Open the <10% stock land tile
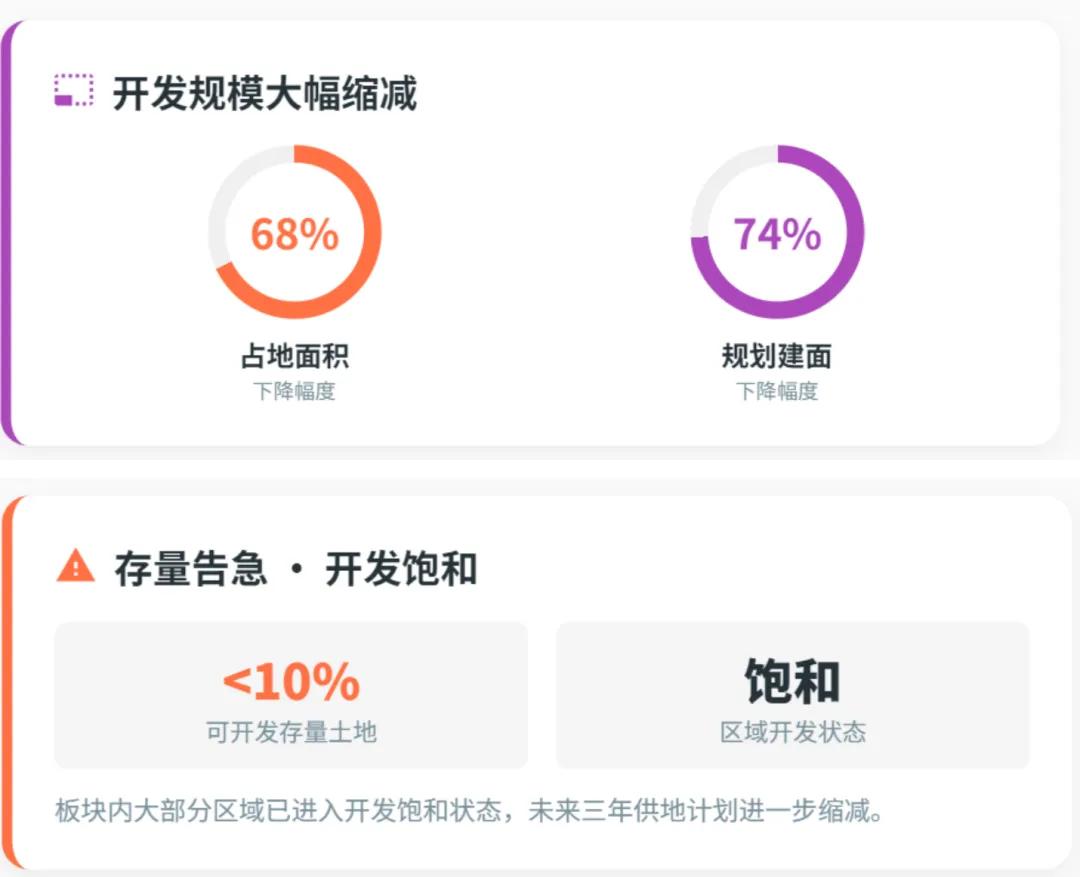Screen dimensions: 1080x877 click(291, 695)
